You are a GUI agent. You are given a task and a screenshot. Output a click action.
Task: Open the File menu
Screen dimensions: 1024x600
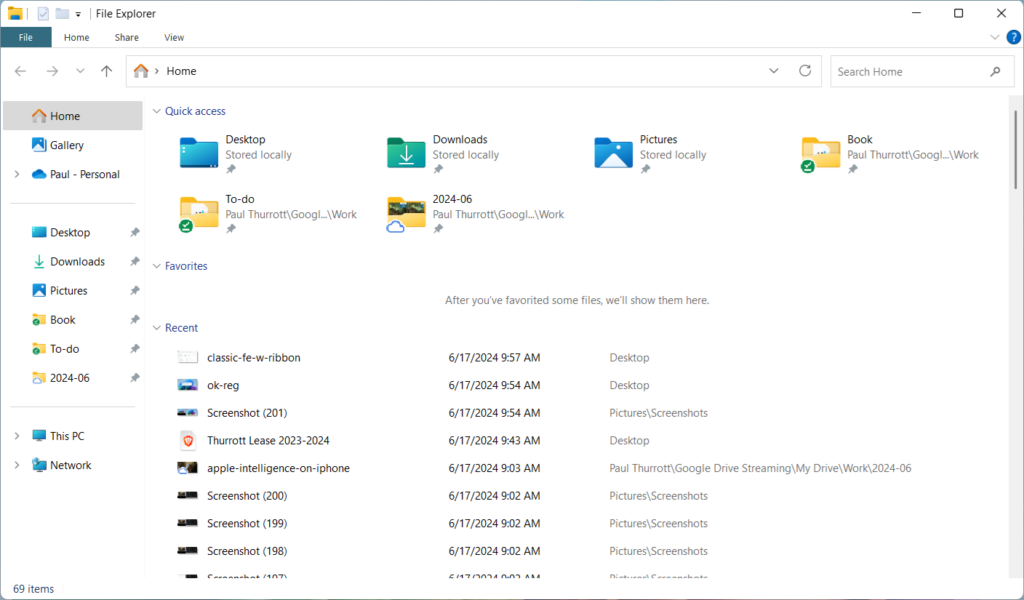click(x=26, y=36)
